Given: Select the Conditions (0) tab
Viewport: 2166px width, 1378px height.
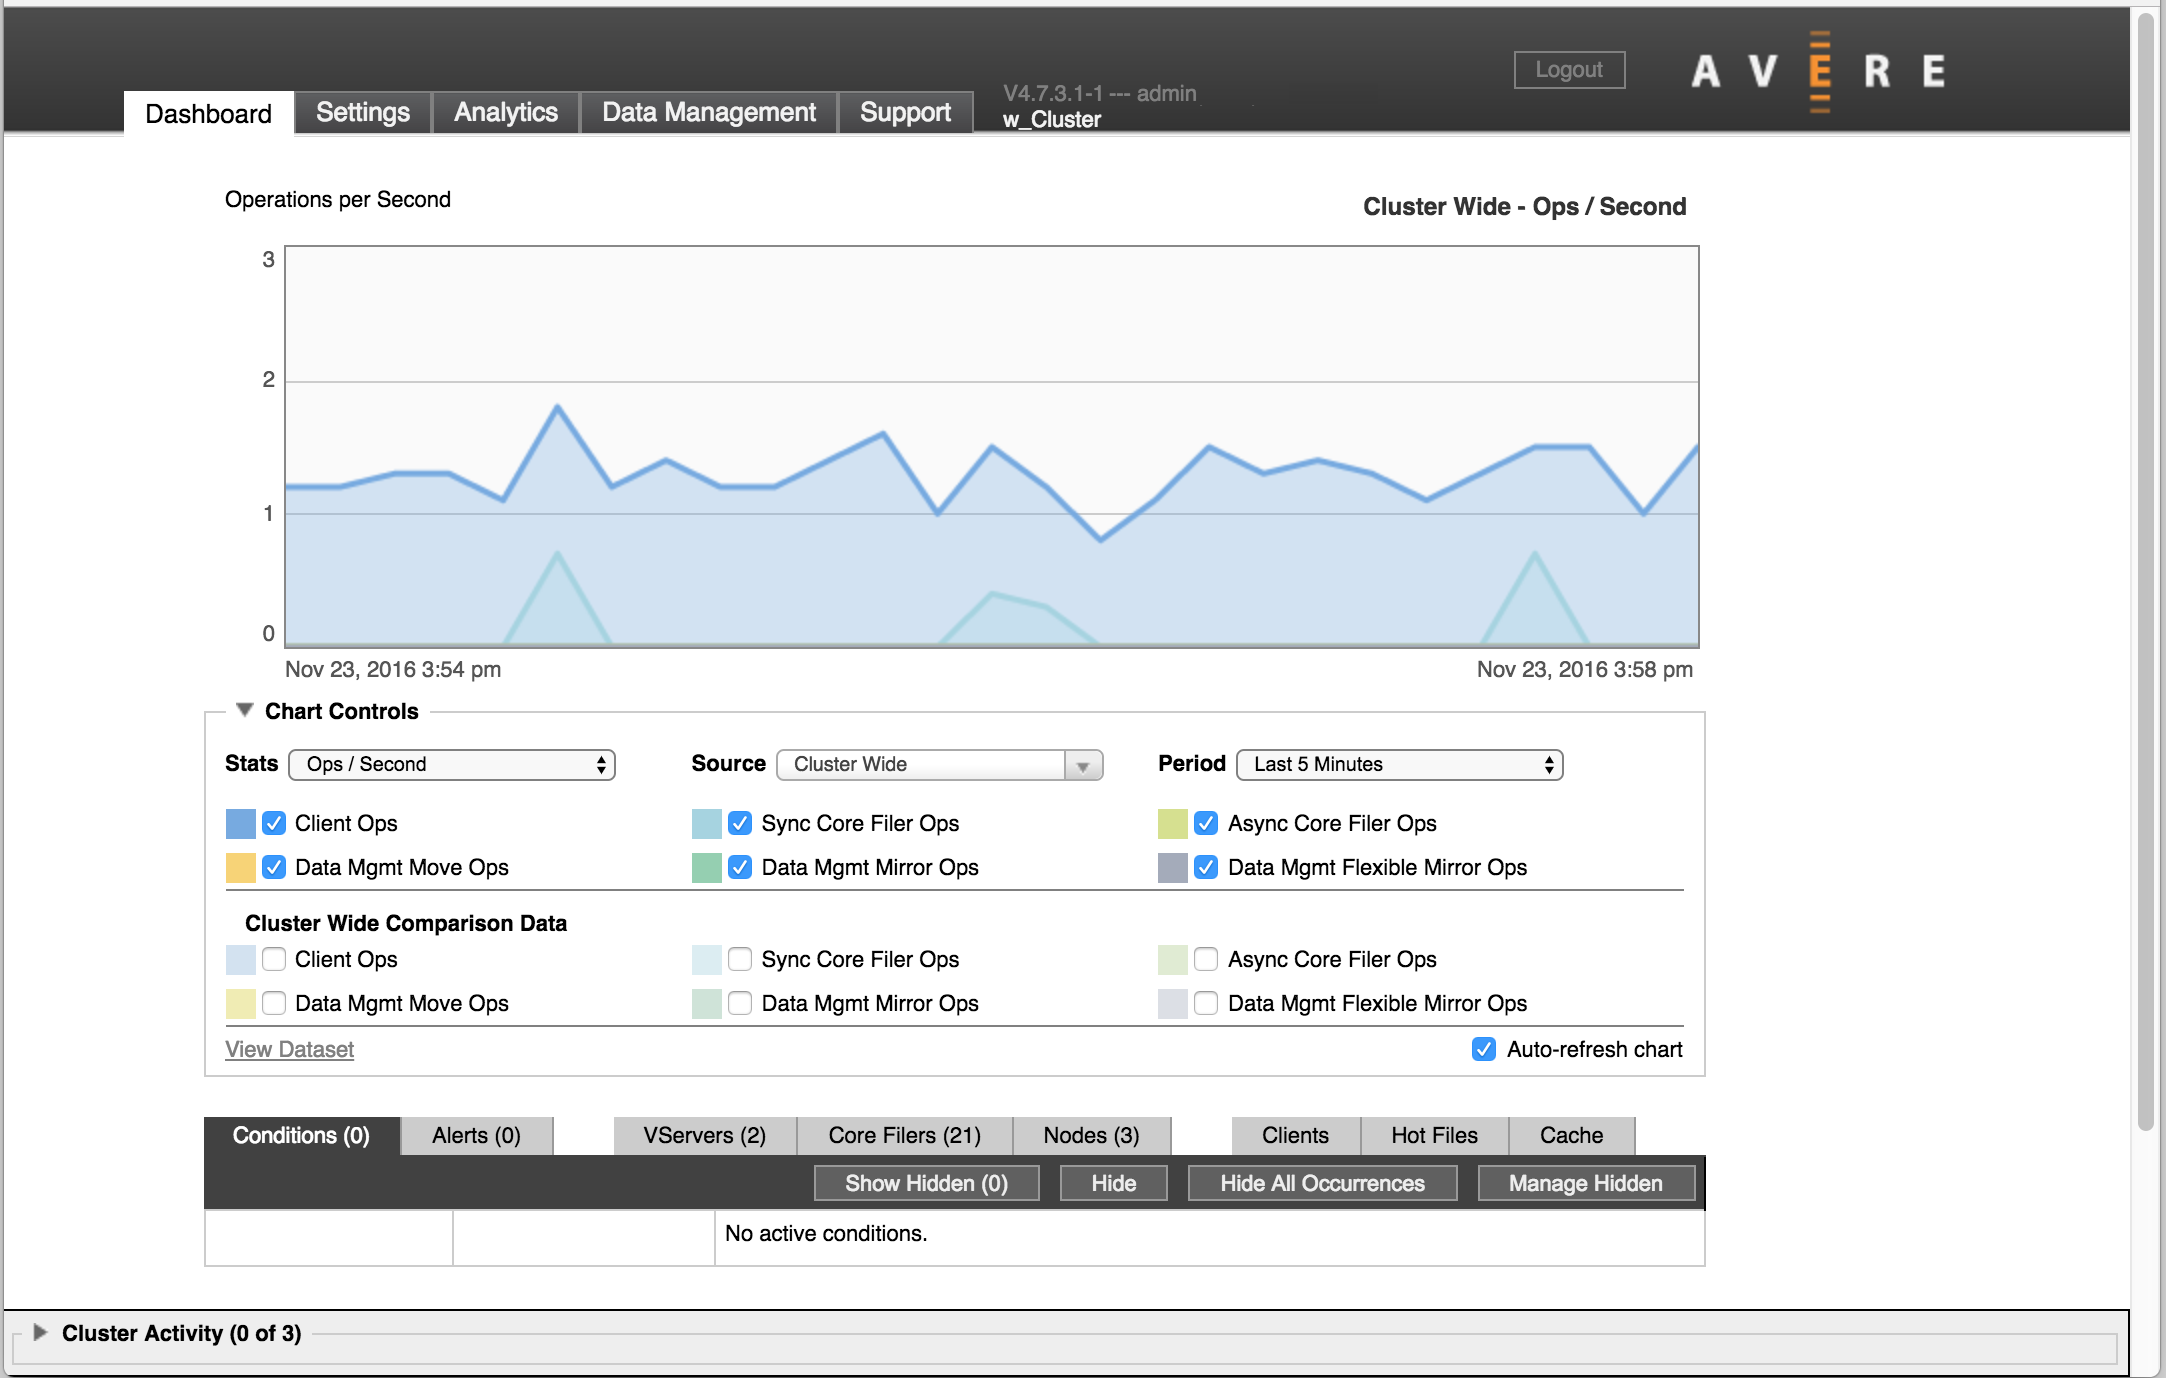Looking at the screenshot, I should 301,1135.
